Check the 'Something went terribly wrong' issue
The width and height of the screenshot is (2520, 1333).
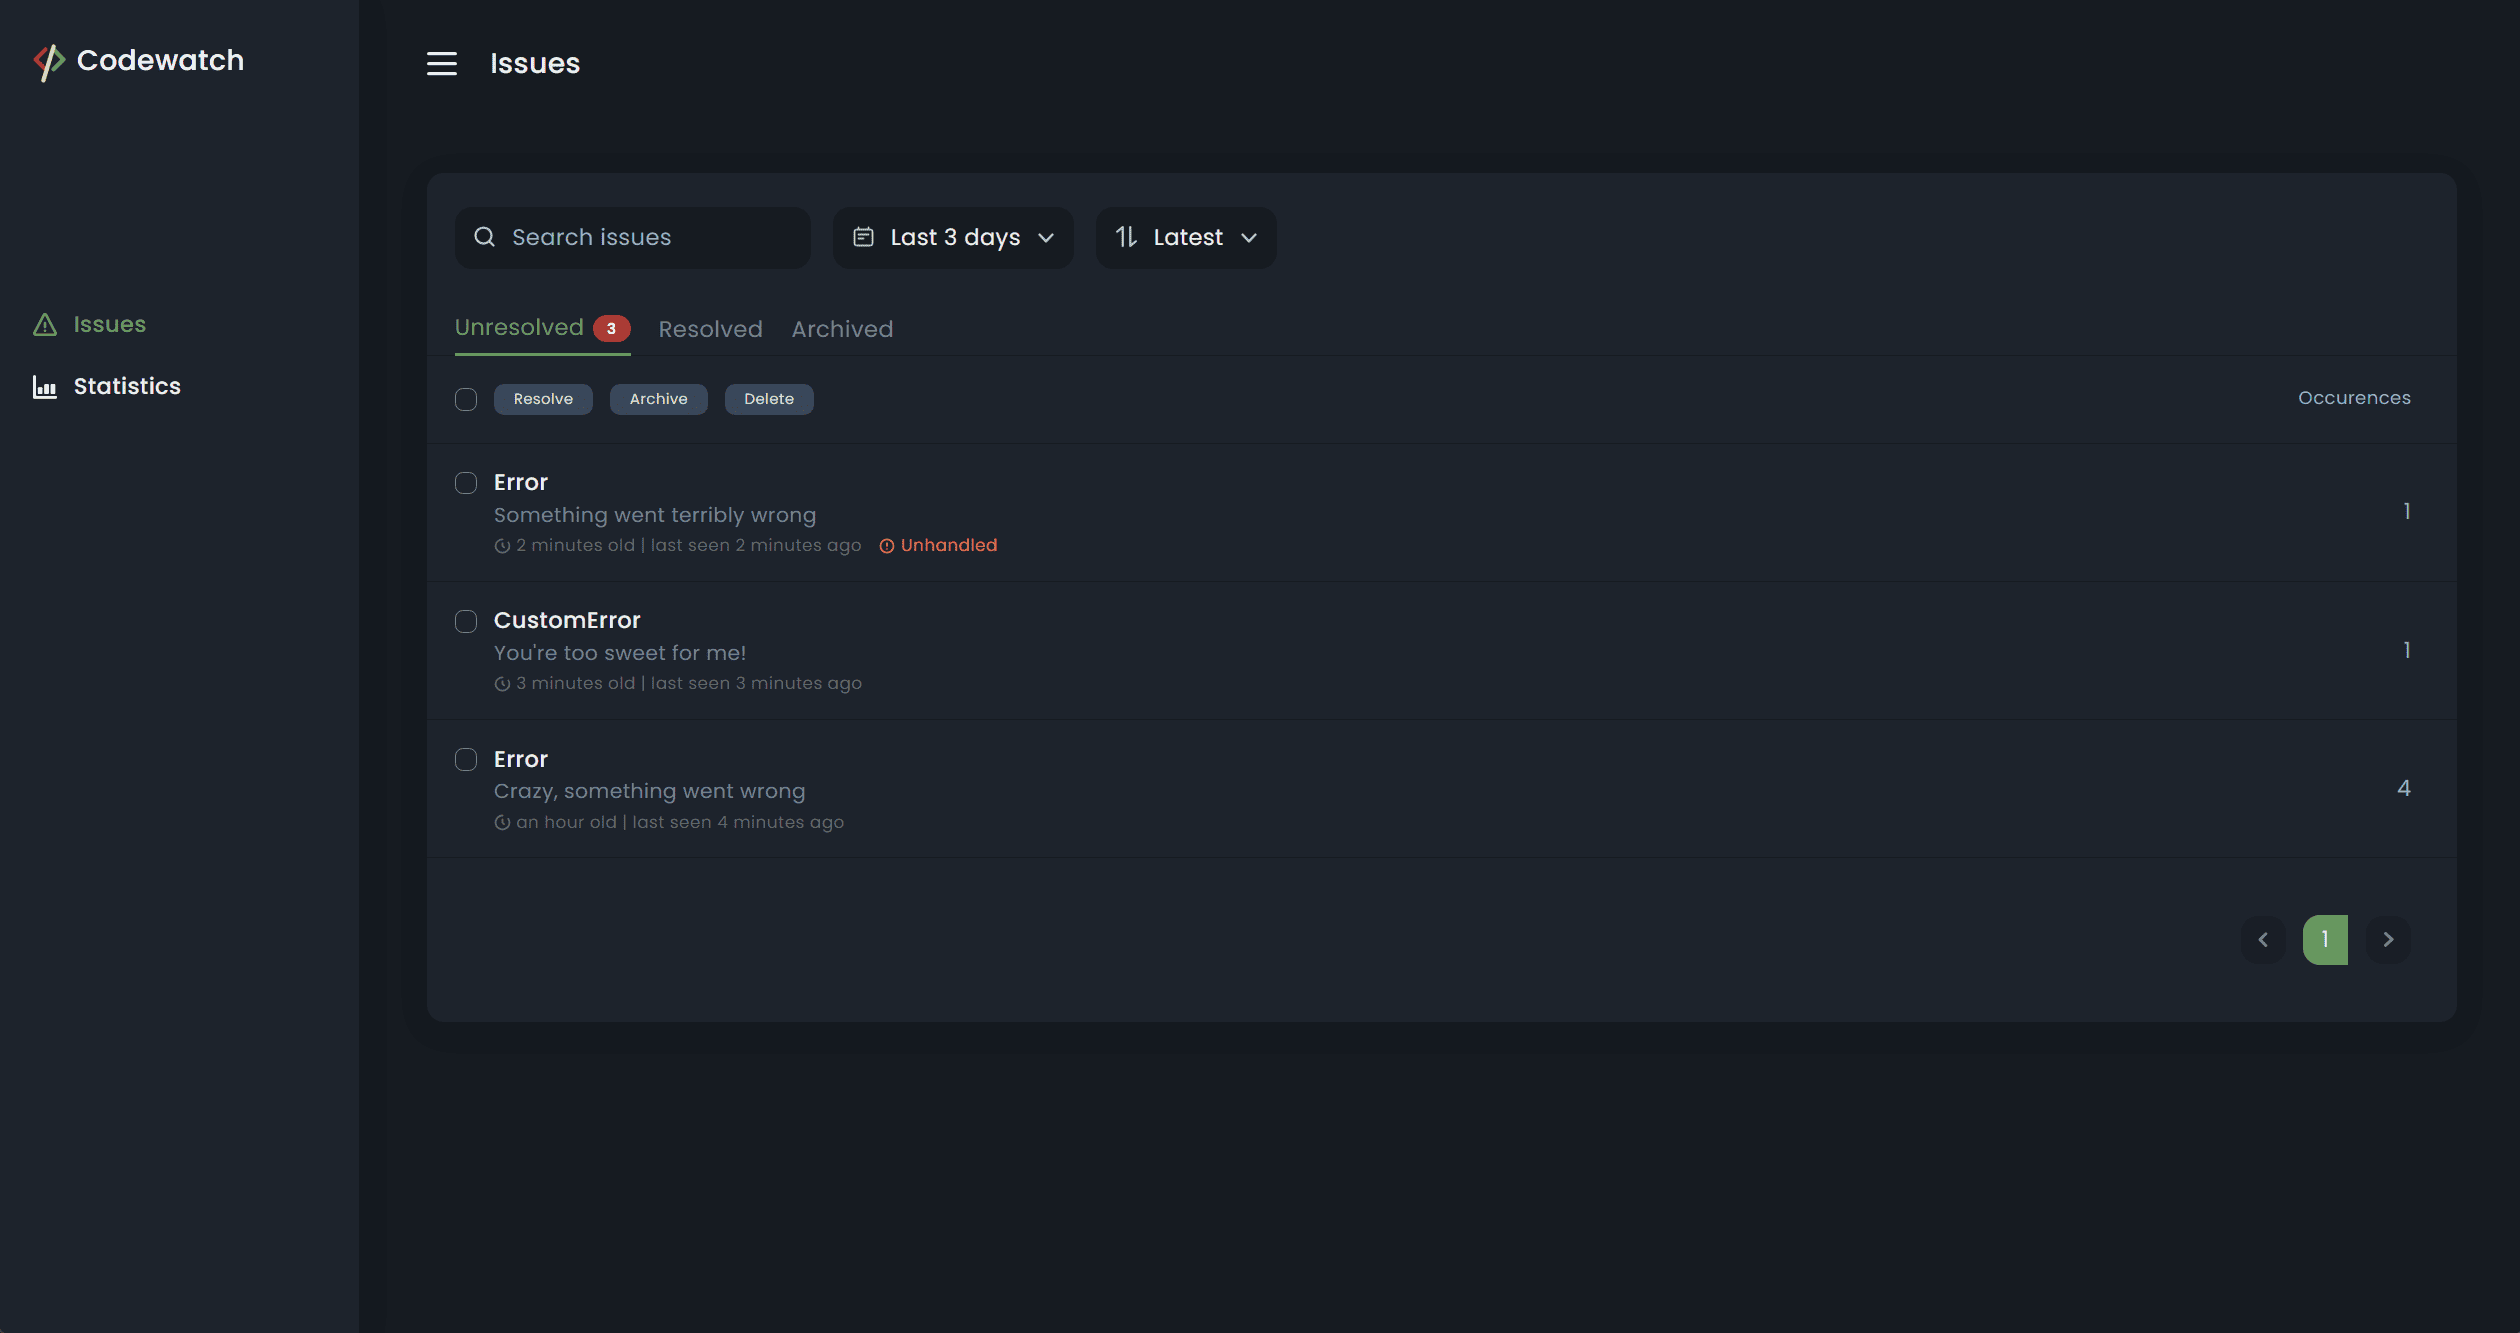(x=466, y=483)
